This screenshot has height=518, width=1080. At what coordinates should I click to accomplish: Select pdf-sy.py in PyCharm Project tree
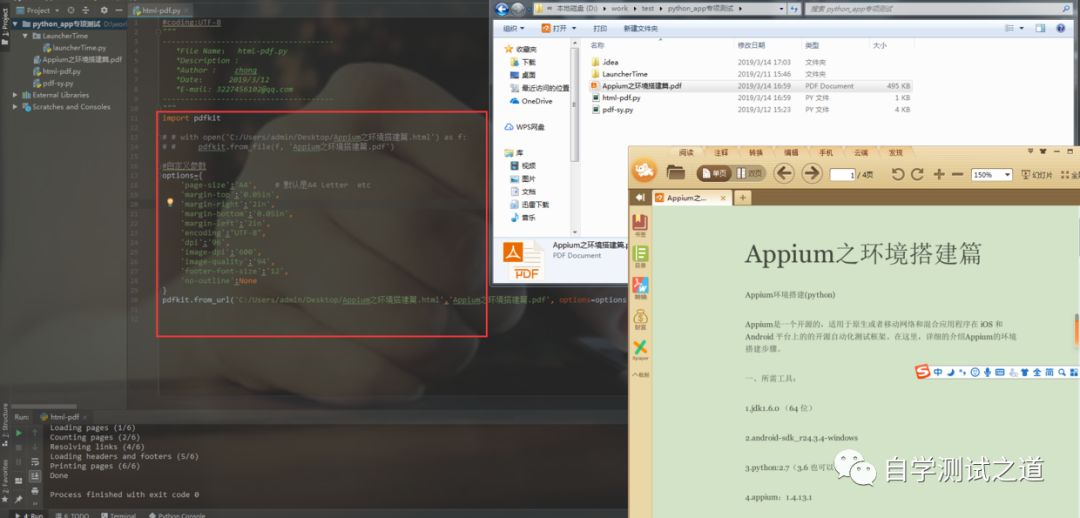58,83
